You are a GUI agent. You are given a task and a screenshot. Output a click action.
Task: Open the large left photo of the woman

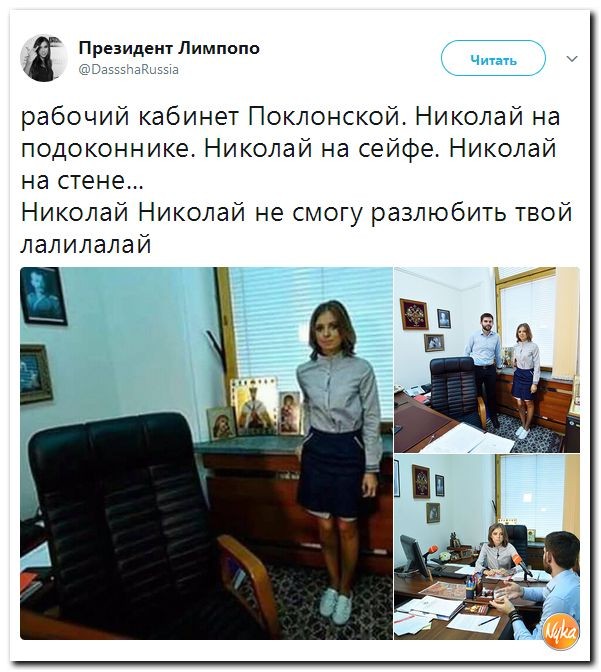206,453
